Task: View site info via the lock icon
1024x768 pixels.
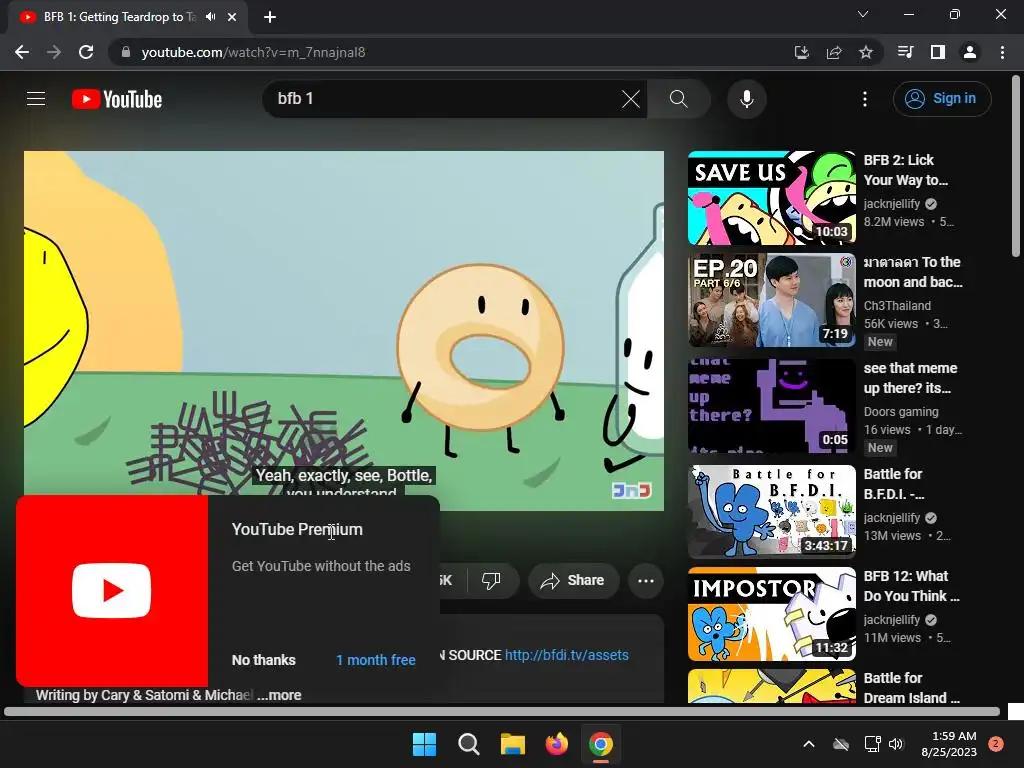Action: point(126,52)
